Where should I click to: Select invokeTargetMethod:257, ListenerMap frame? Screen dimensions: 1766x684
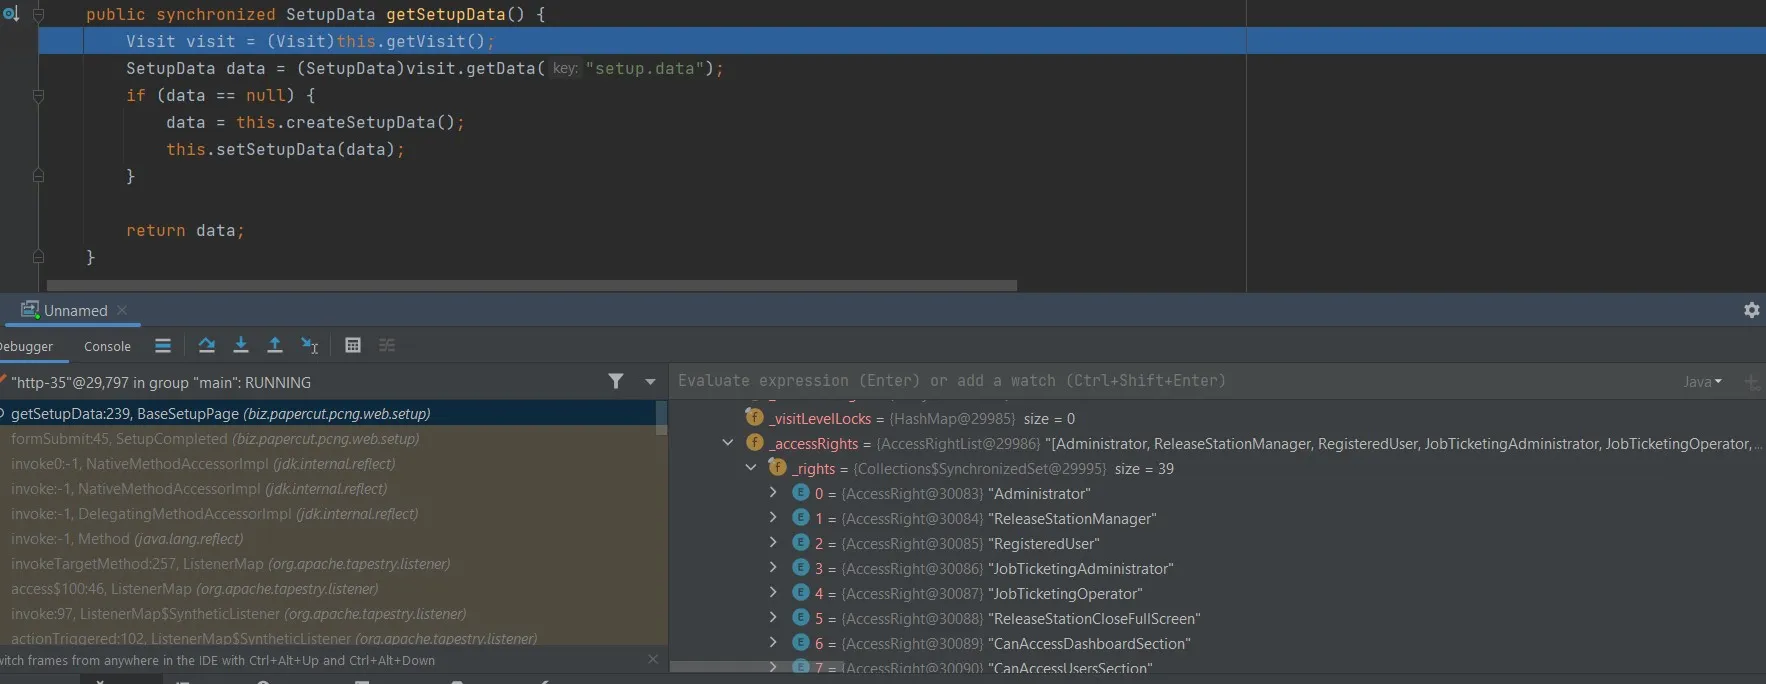pyautogui.click(x=328, y=563)
